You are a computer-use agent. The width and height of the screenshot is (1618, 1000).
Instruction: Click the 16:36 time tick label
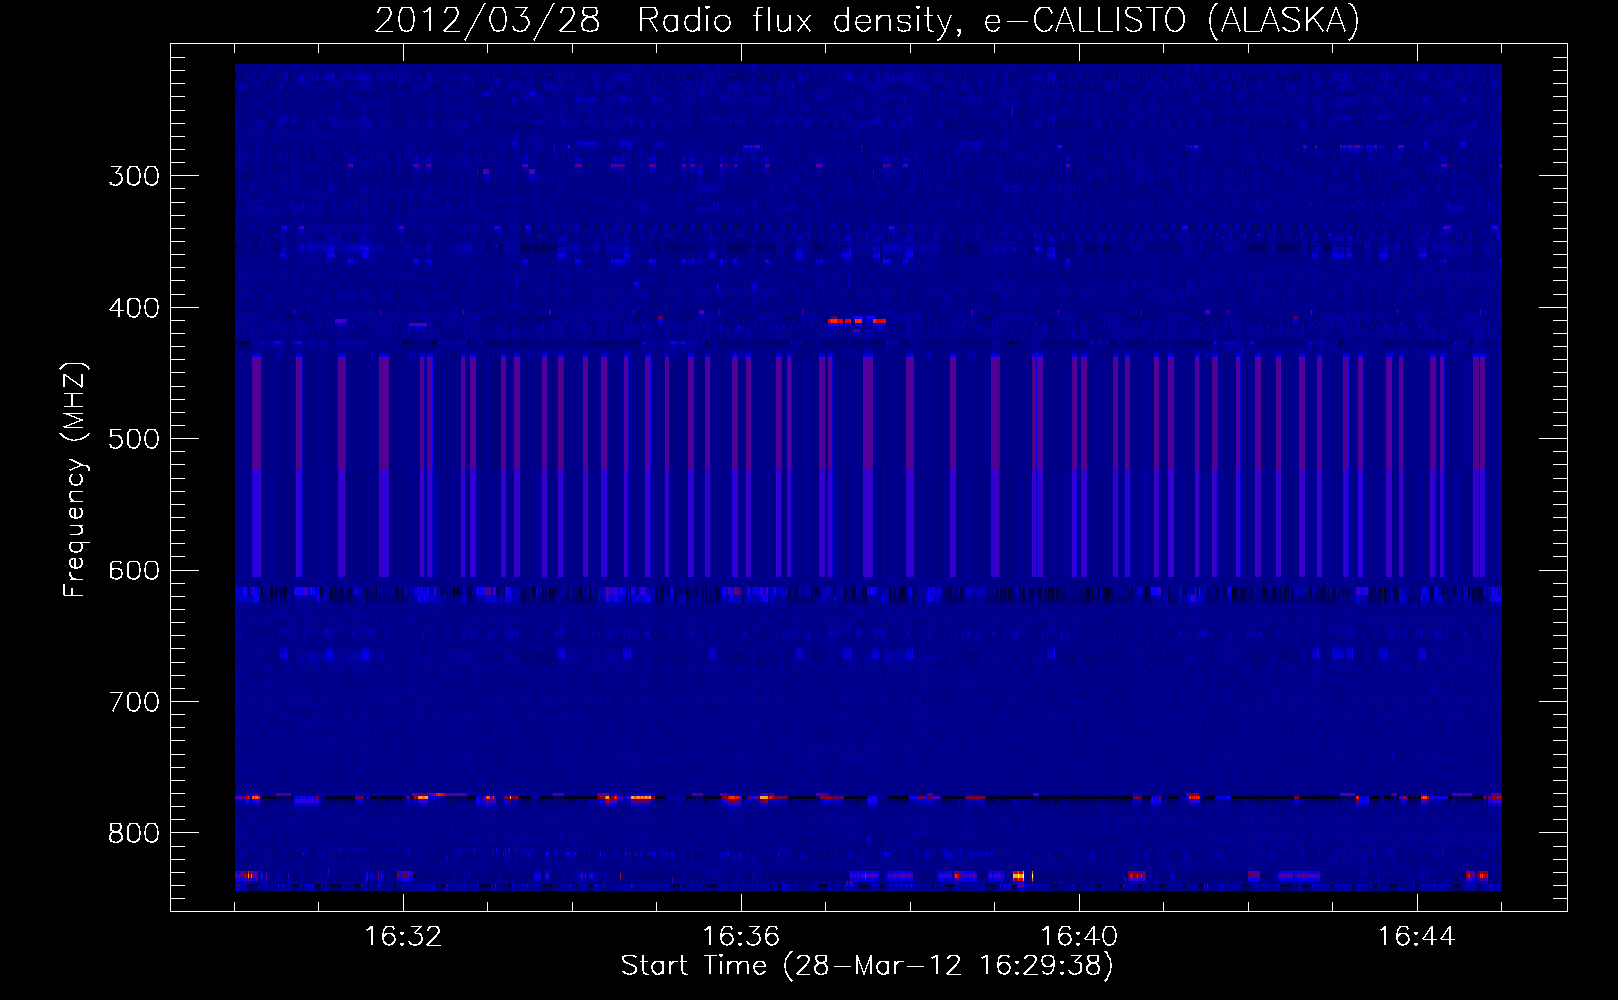[741, 937]
